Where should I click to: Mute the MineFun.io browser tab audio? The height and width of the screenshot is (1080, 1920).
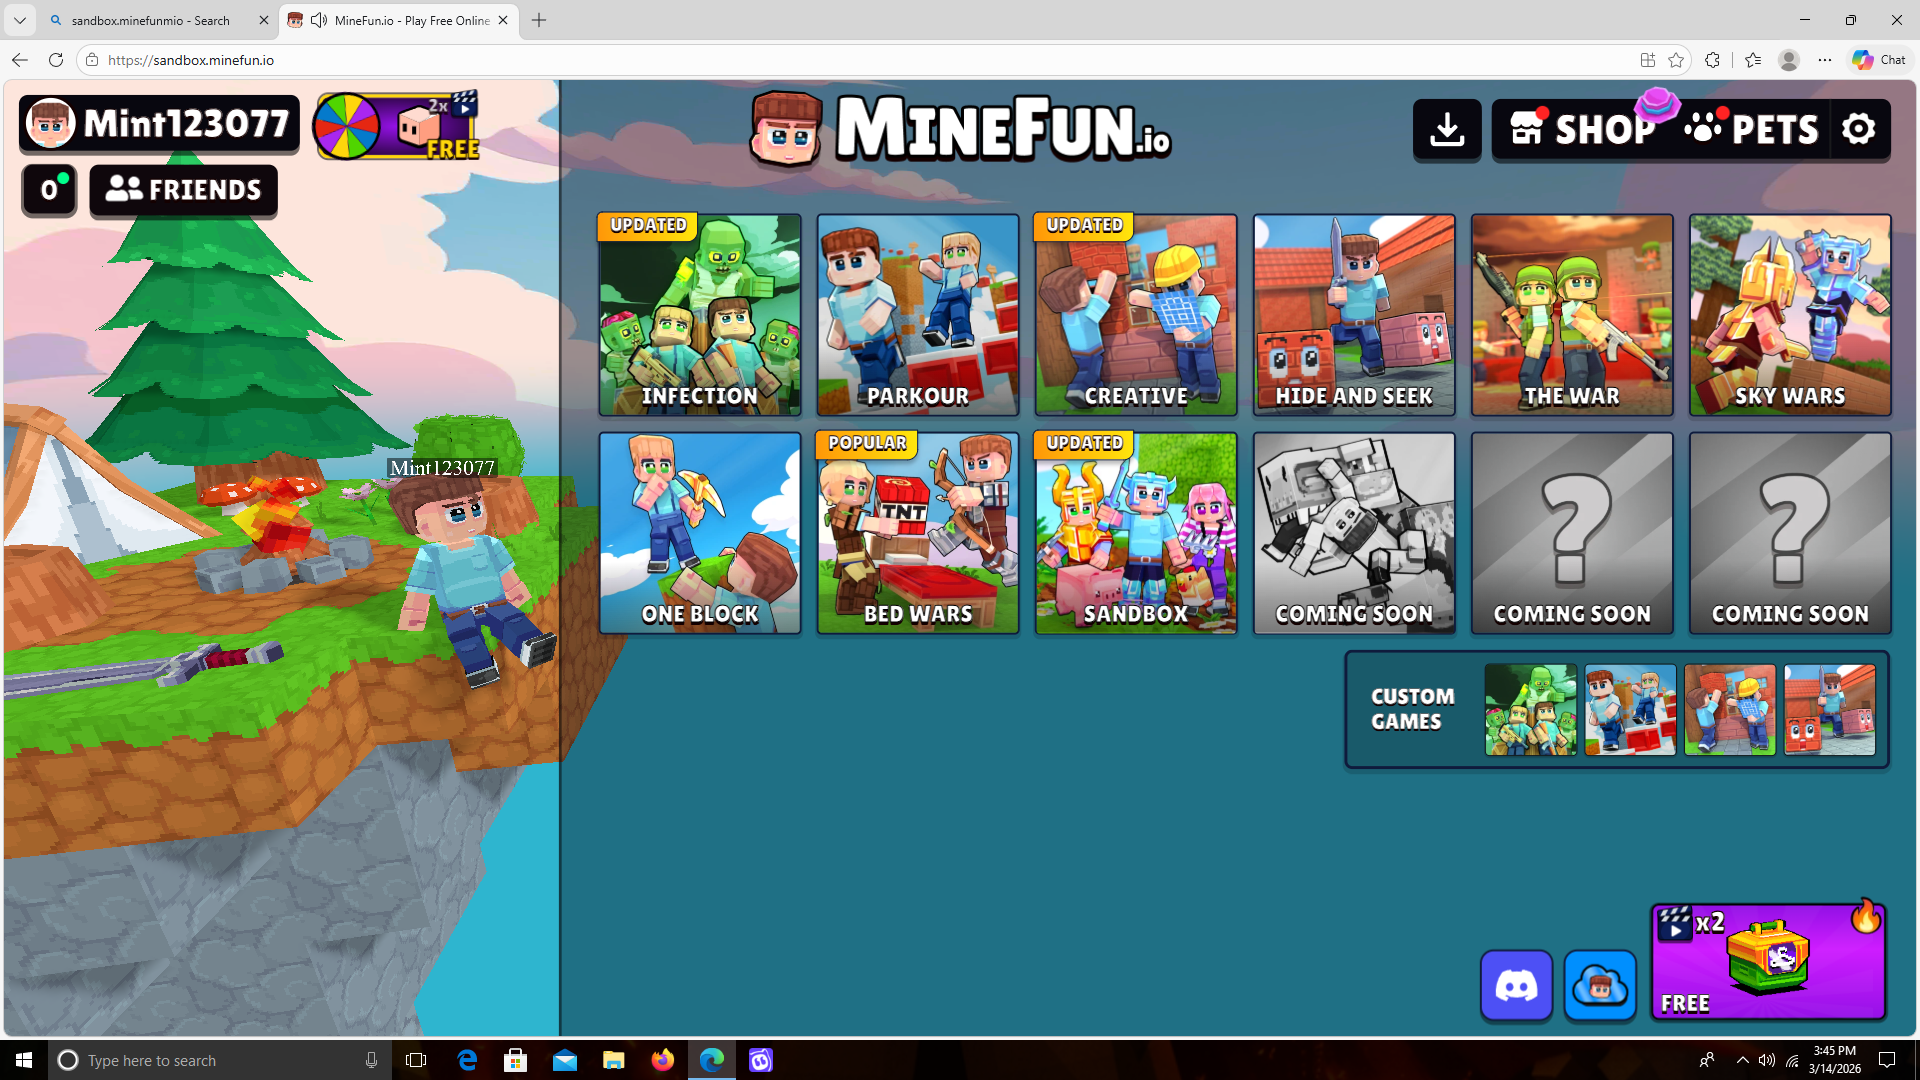[x=319, y=20]
